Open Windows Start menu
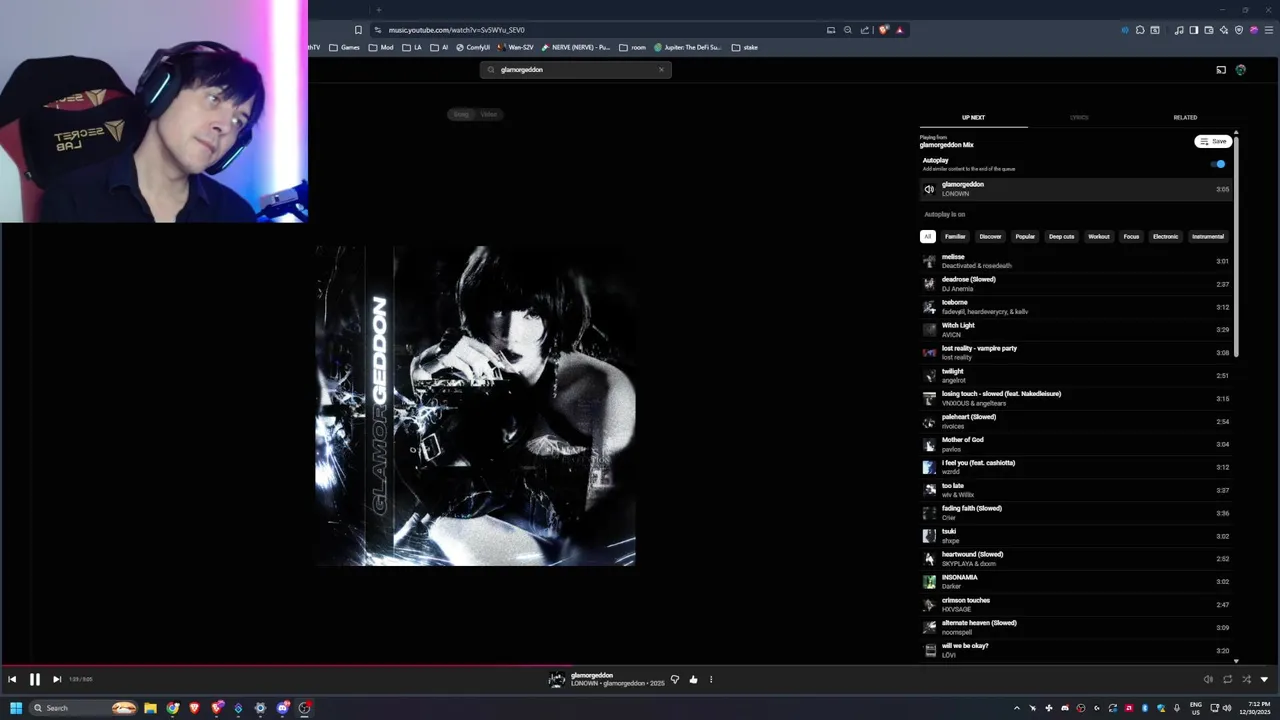This screenshot has width=1280, height=720. pyautogui.click(x=15, y=708)
